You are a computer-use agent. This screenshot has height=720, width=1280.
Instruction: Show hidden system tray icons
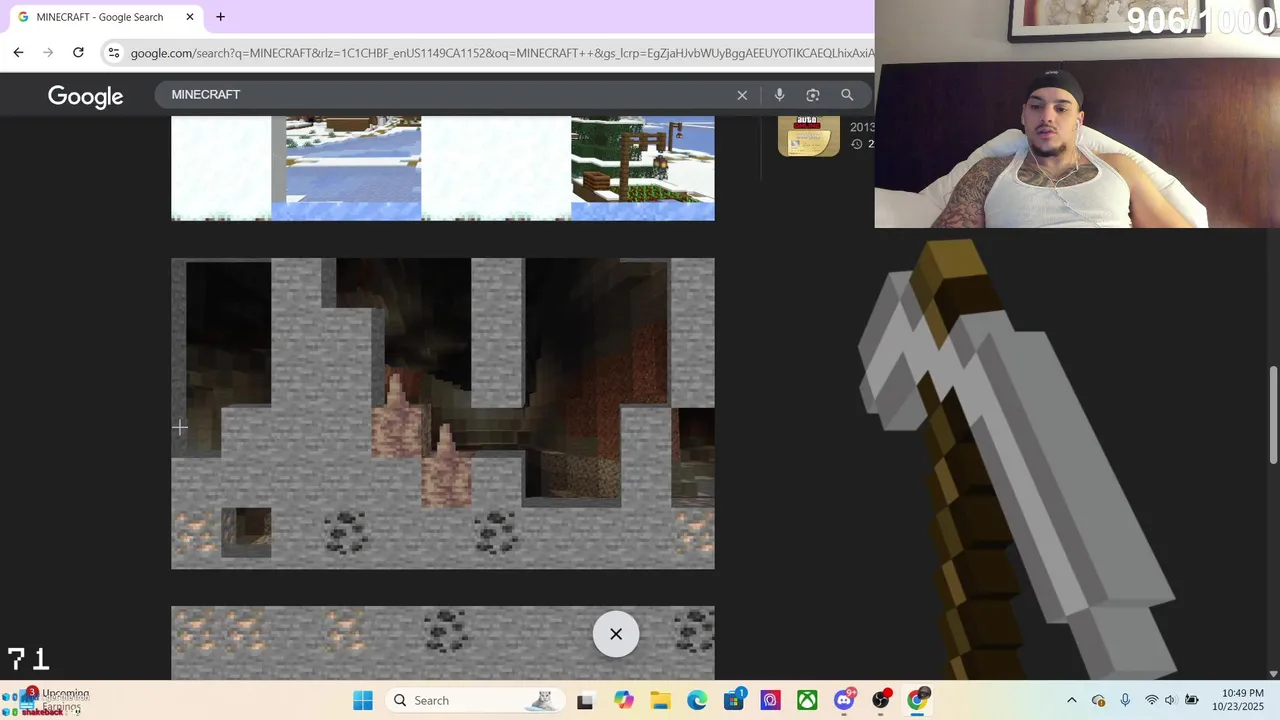1072,700
